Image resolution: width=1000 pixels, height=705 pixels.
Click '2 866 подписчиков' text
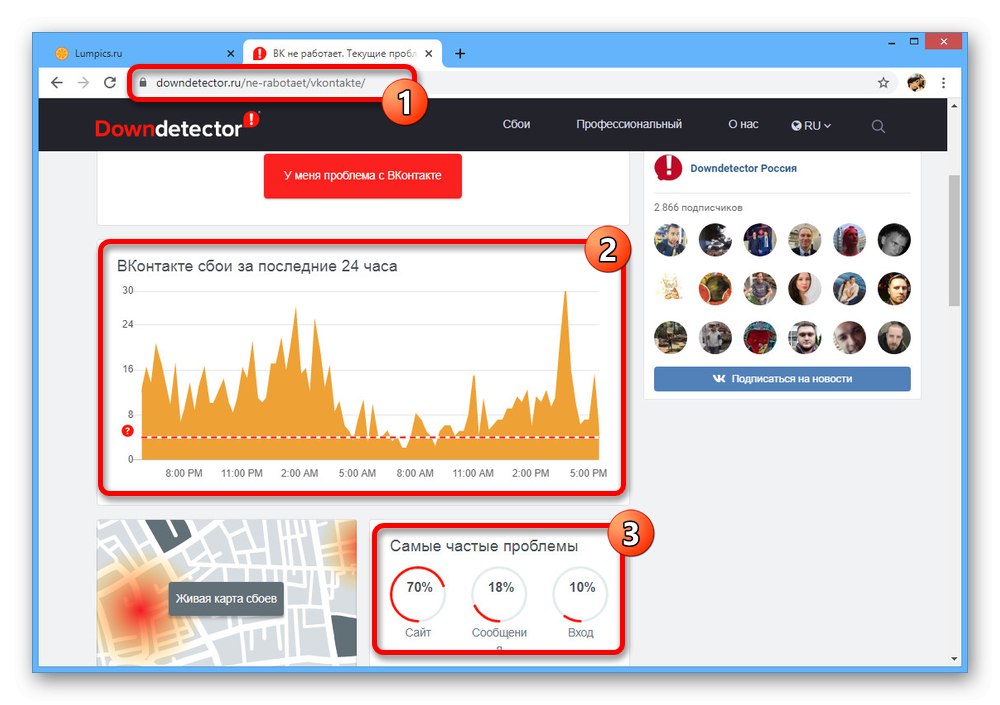pos(698,207)
